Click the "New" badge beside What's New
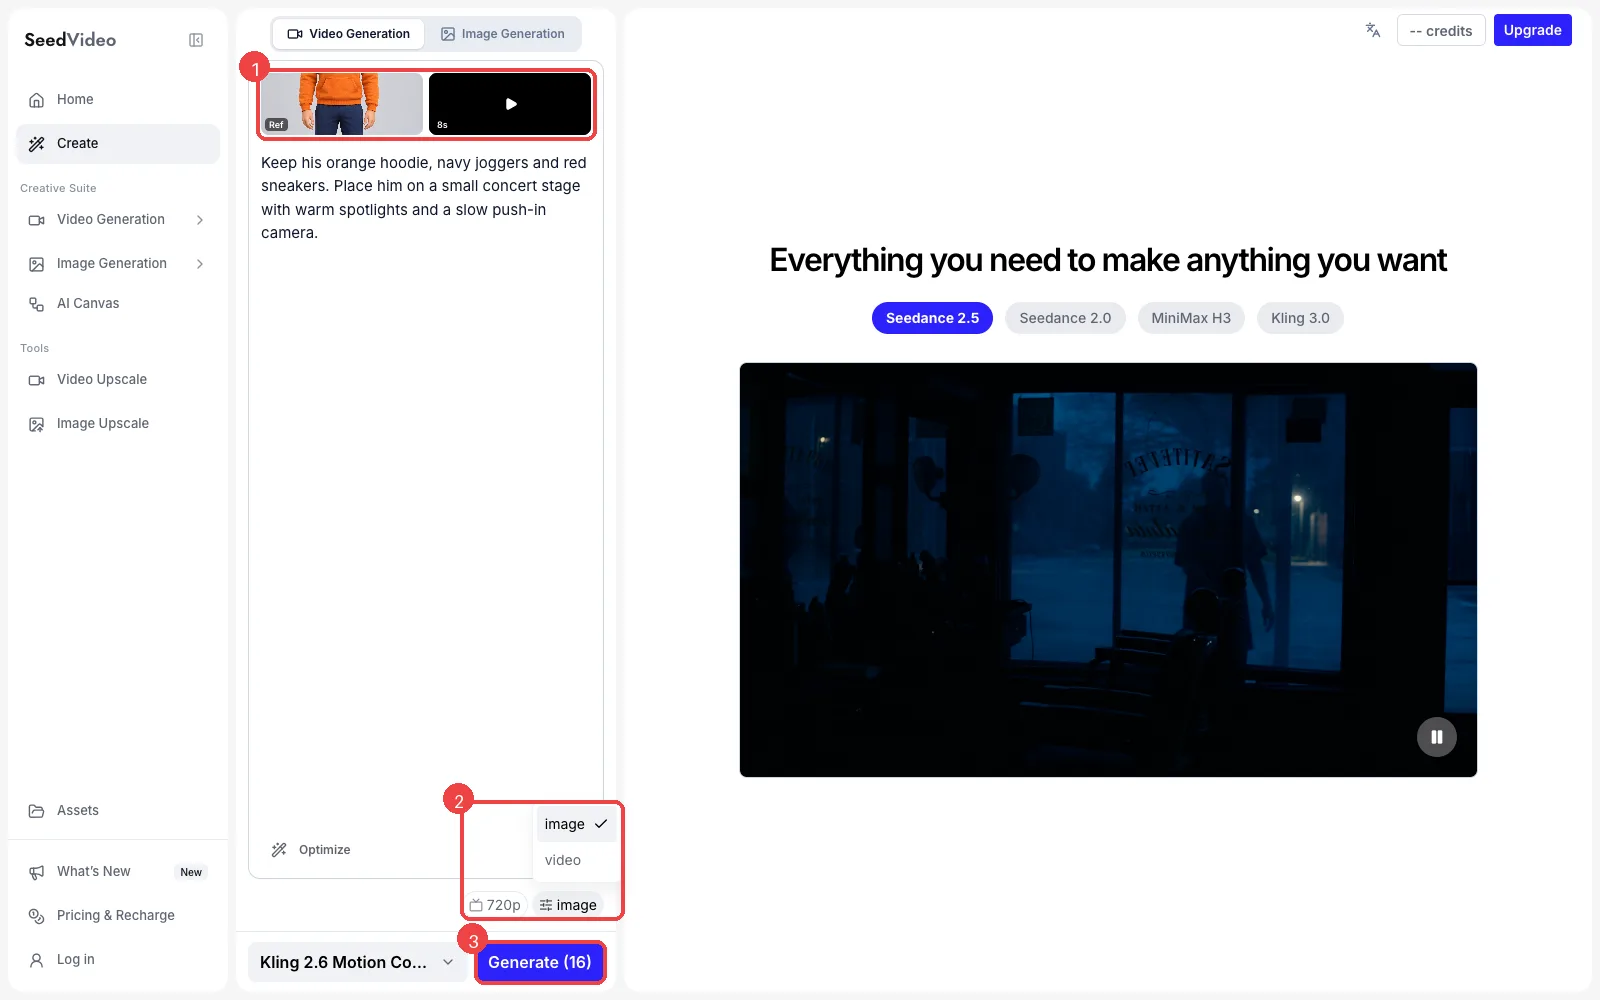The image size is (1600, 1000). (191, 872)
